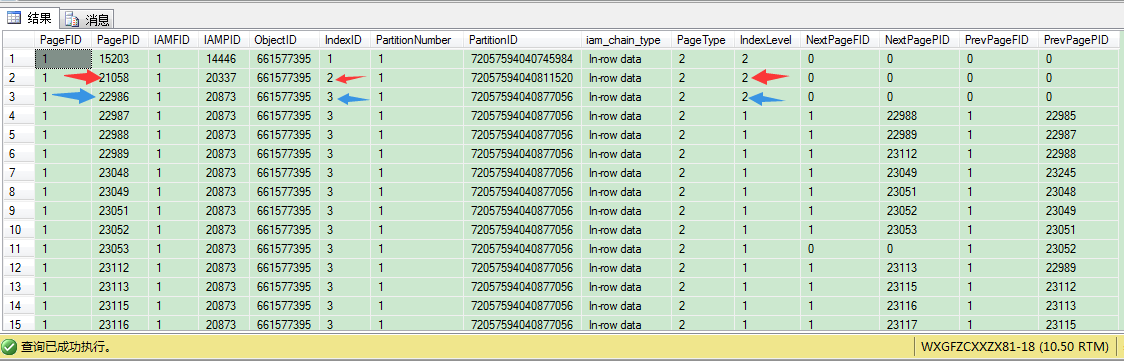
Task: Select the PageType column header
Action: click(x=702, y=40)
